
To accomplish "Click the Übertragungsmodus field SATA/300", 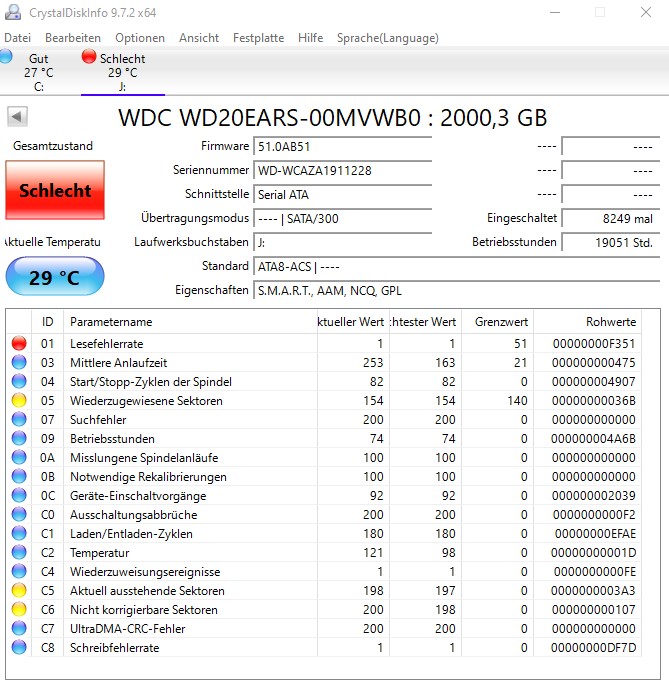I will 343,218.
